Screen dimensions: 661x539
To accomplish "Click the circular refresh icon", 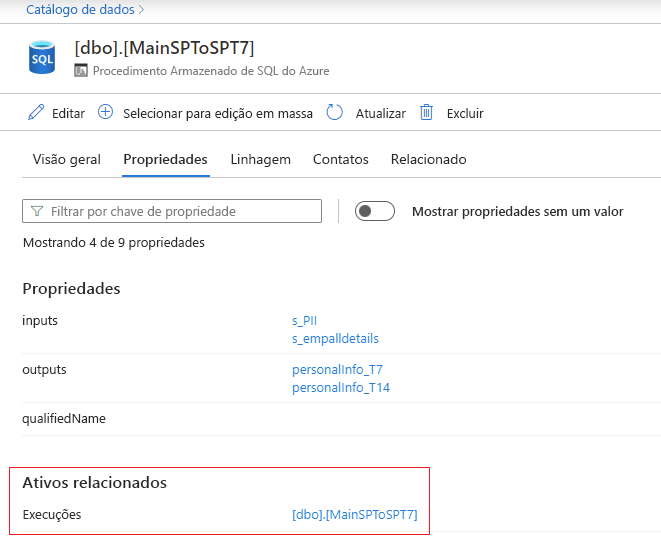I will pyautogui.click(x=334, y=113).
